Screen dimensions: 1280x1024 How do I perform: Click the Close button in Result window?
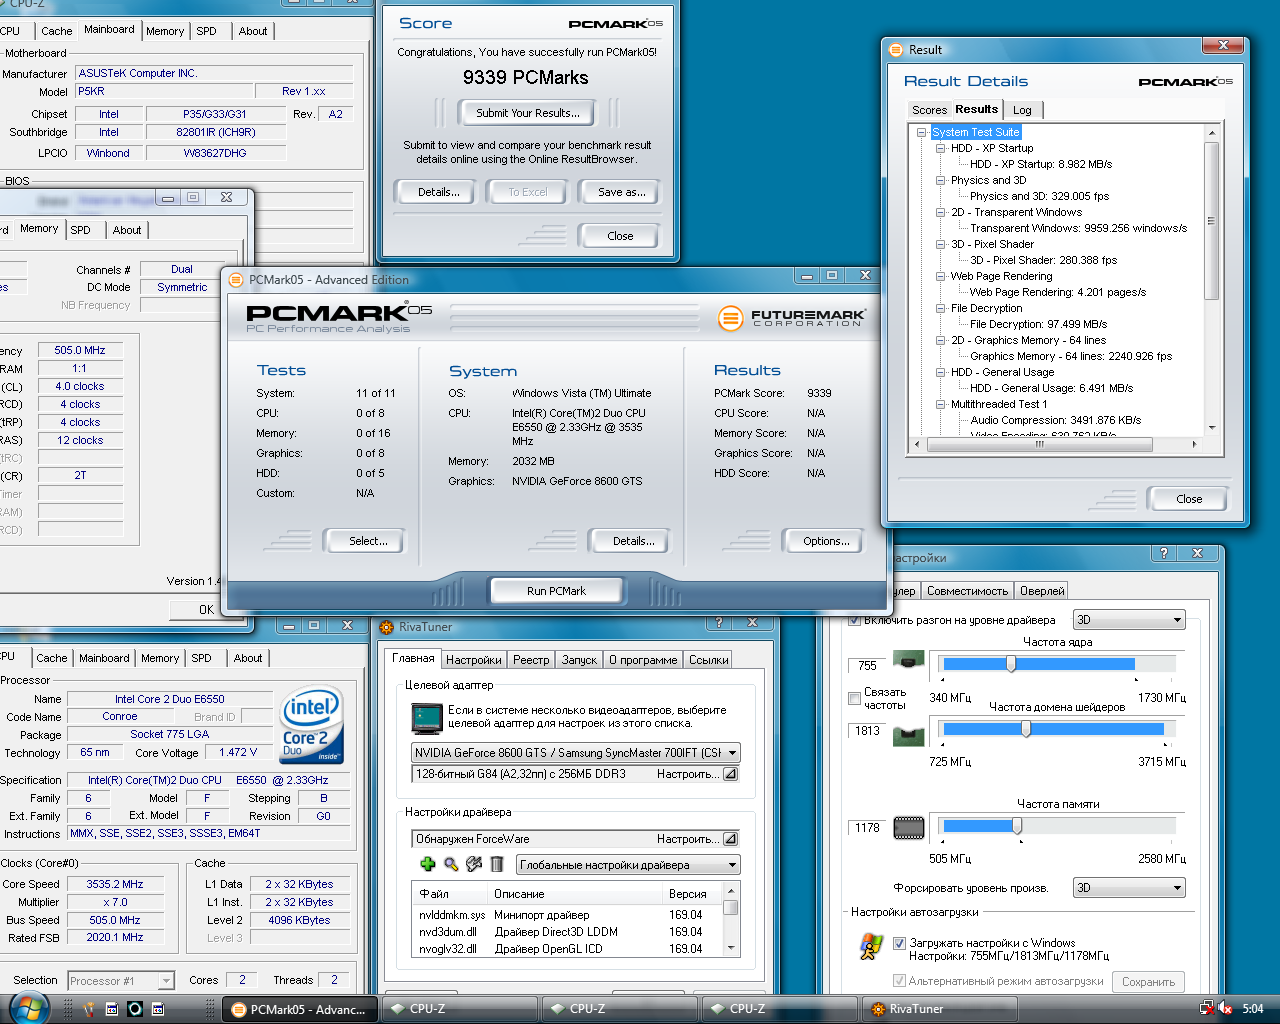[1189, 499]
